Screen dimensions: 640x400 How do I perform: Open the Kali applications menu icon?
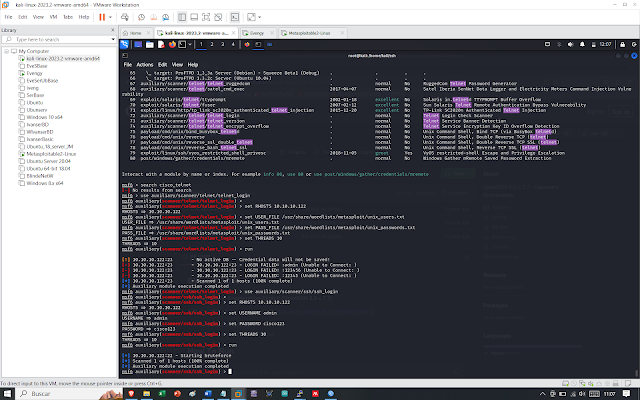point(124,44)
